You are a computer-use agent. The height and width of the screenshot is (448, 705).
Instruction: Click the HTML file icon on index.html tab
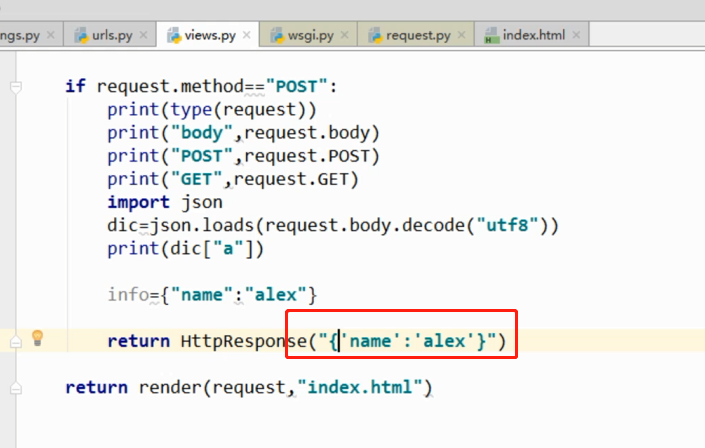pyautogui.click(x=492, y=35)
